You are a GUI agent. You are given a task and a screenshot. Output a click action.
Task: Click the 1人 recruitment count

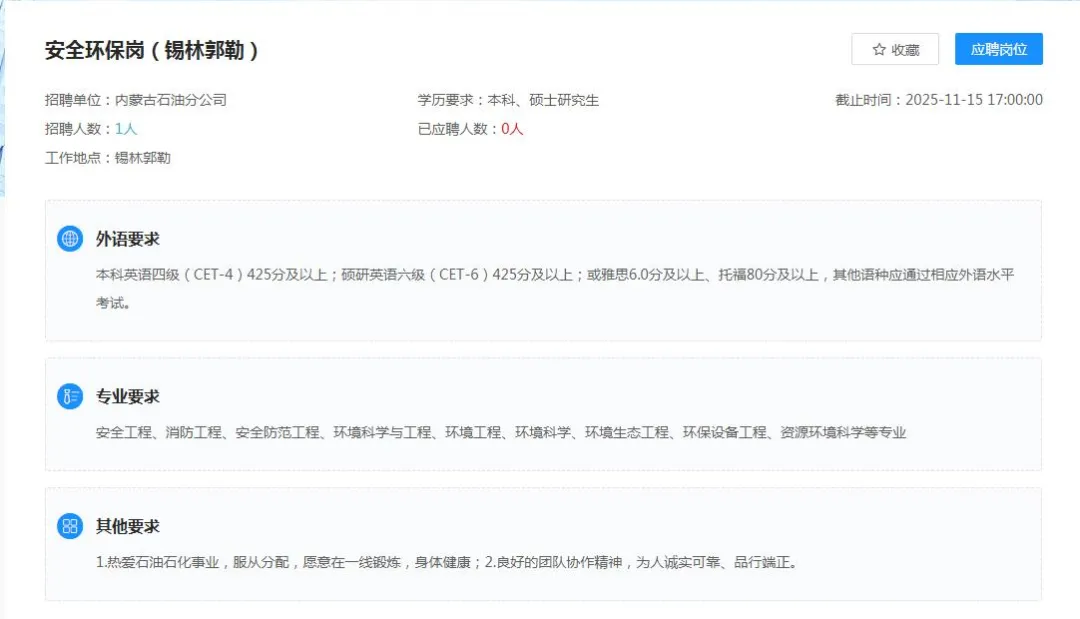click(126, 129)
